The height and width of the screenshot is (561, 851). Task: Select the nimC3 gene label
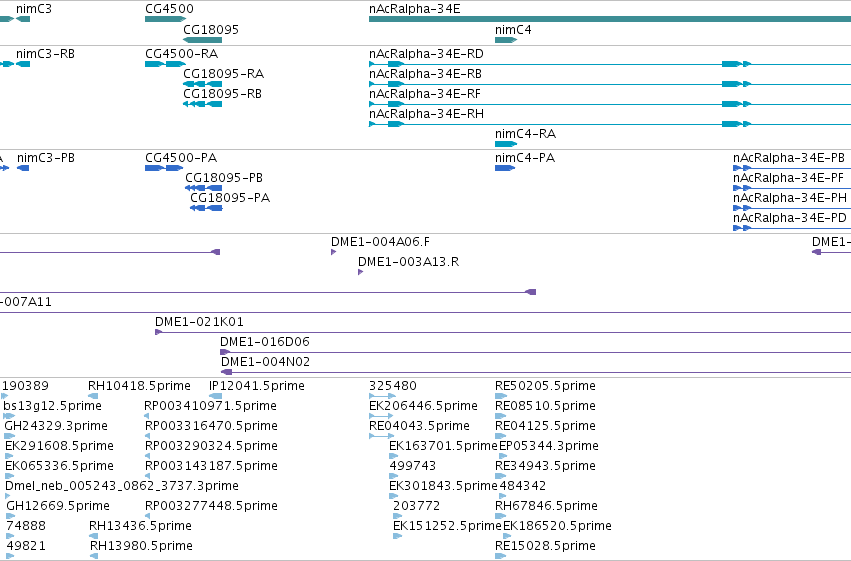point(34,9)
